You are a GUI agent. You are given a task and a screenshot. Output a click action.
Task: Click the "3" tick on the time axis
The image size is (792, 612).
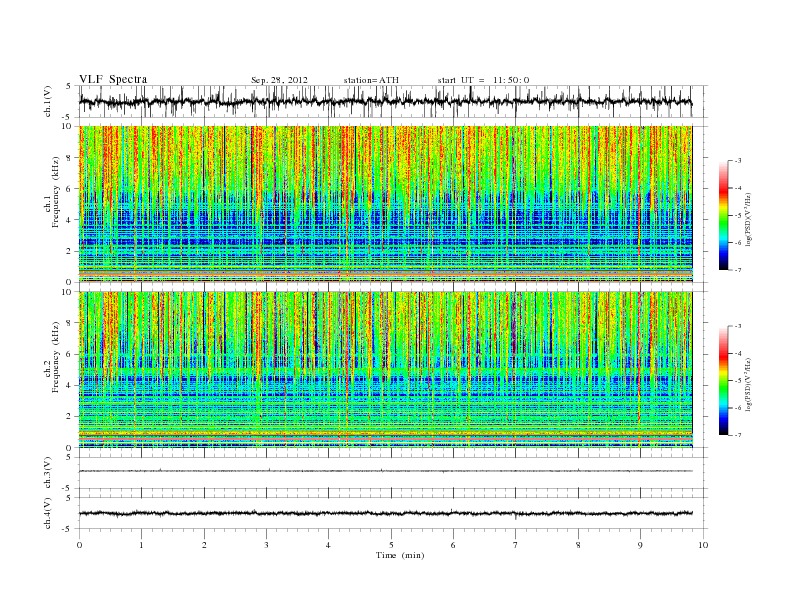pyautogui.click(x=266, y=545)
